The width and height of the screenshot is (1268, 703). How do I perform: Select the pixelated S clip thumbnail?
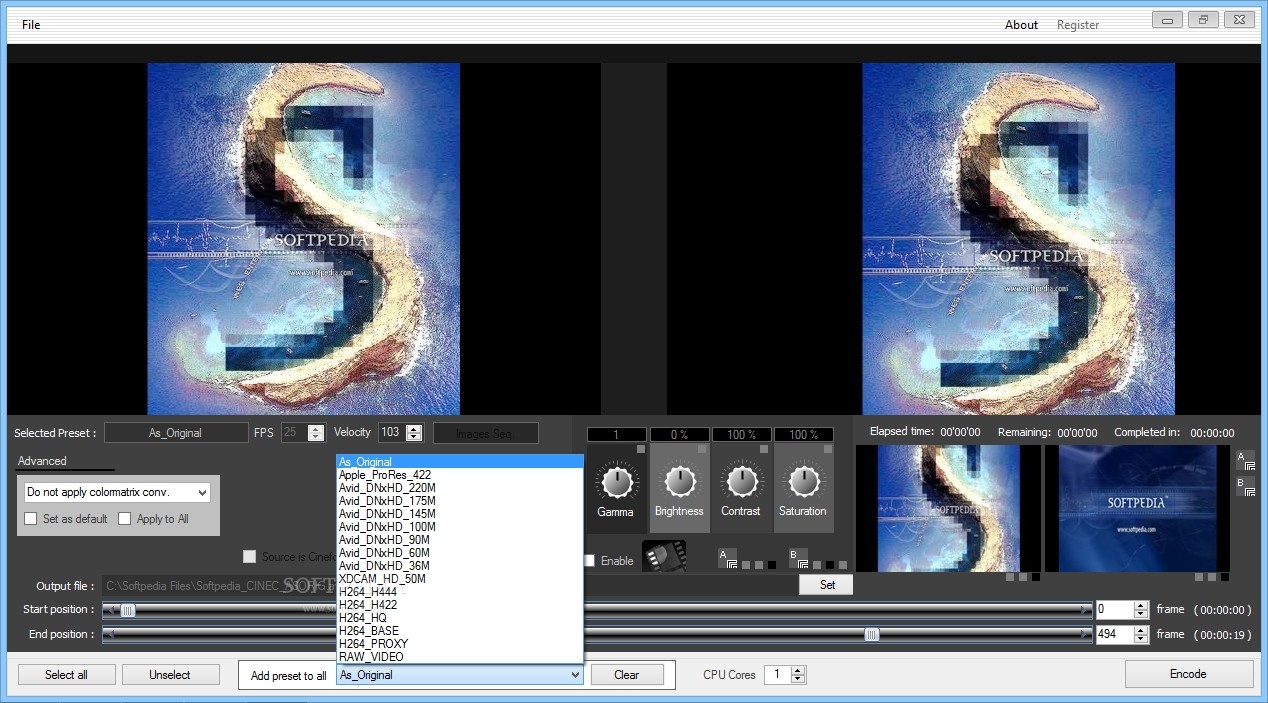coord(948,508)
